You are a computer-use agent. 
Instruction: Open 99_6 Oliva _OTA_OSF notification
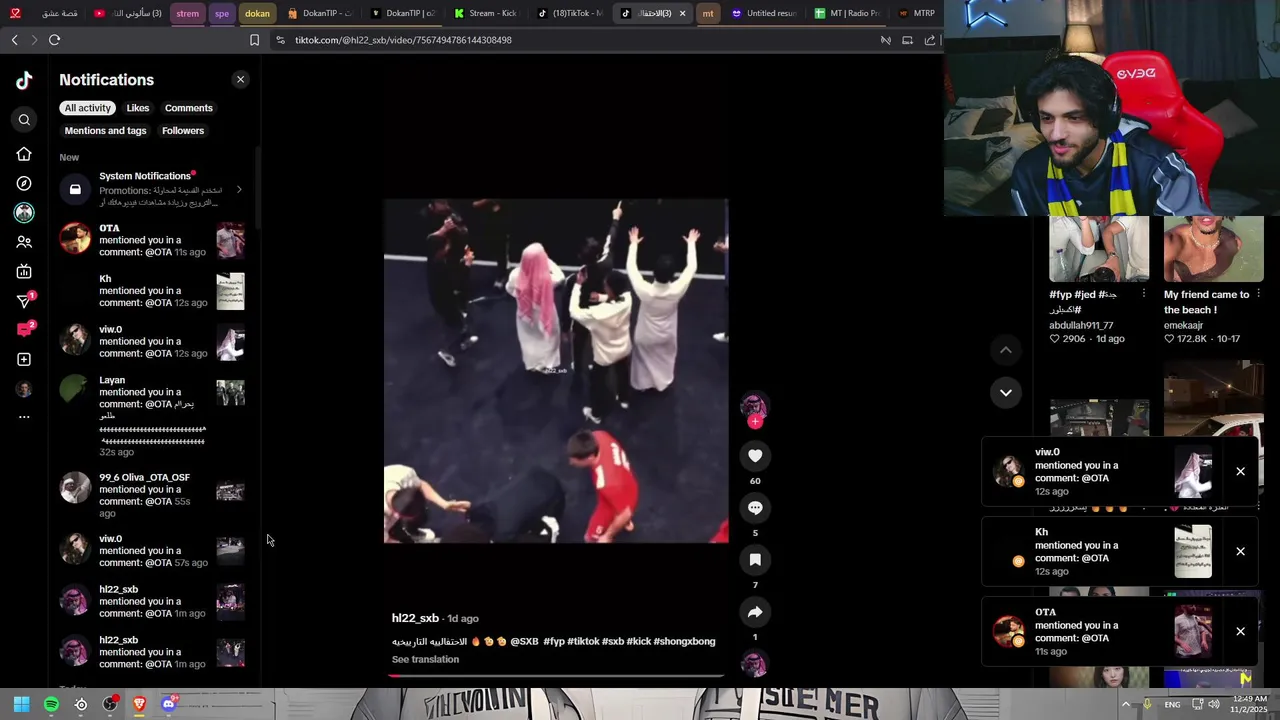click(153, 495)
